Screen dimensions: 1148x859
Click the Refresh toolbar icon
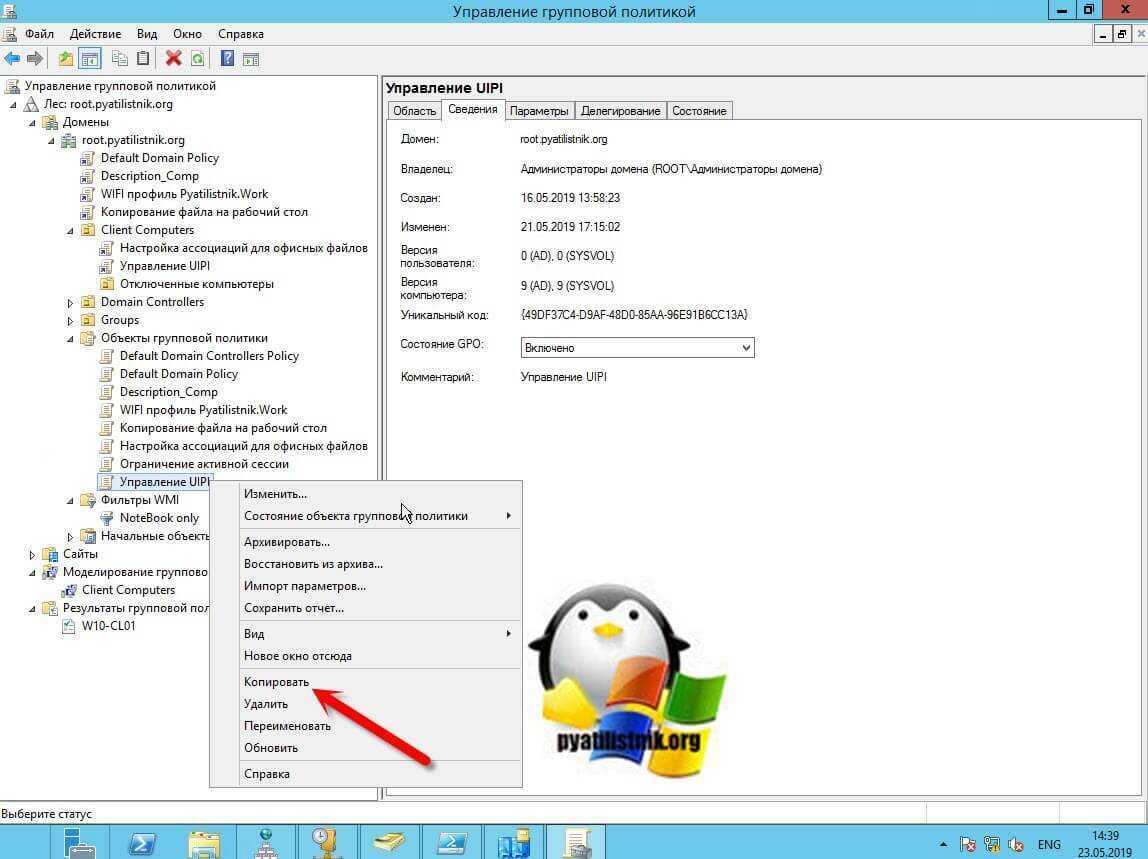pyautogui.click(x=197, y=59)
